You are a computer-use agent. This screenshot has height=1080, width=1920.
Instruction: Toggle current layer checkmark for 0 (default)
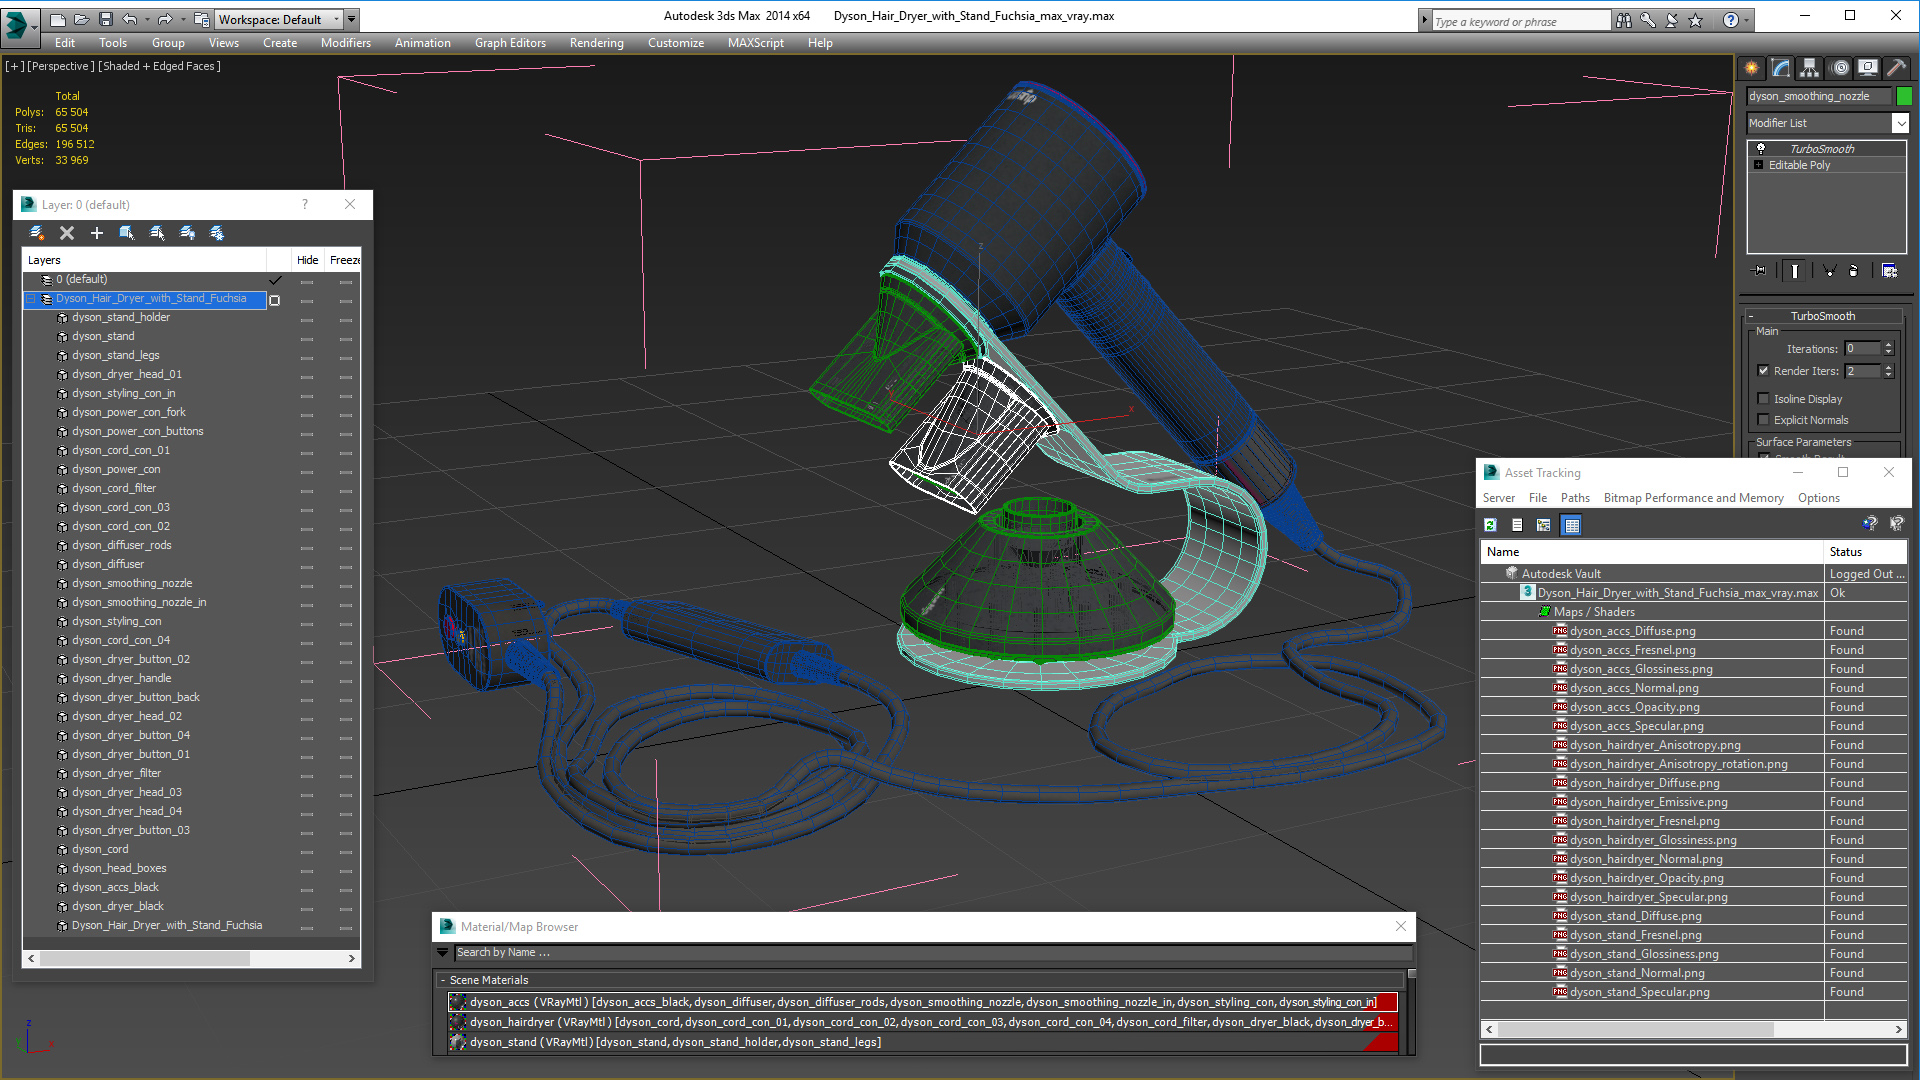click(275, 280)
